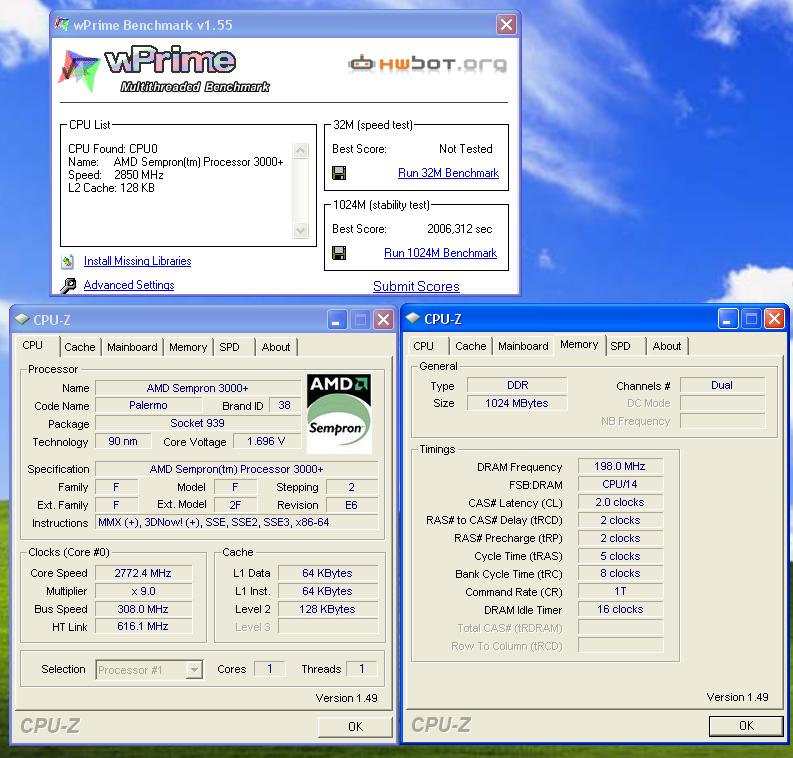Click the Revision value E6
The width and height of the screenshot is (793, 758).
click(351, 505)
